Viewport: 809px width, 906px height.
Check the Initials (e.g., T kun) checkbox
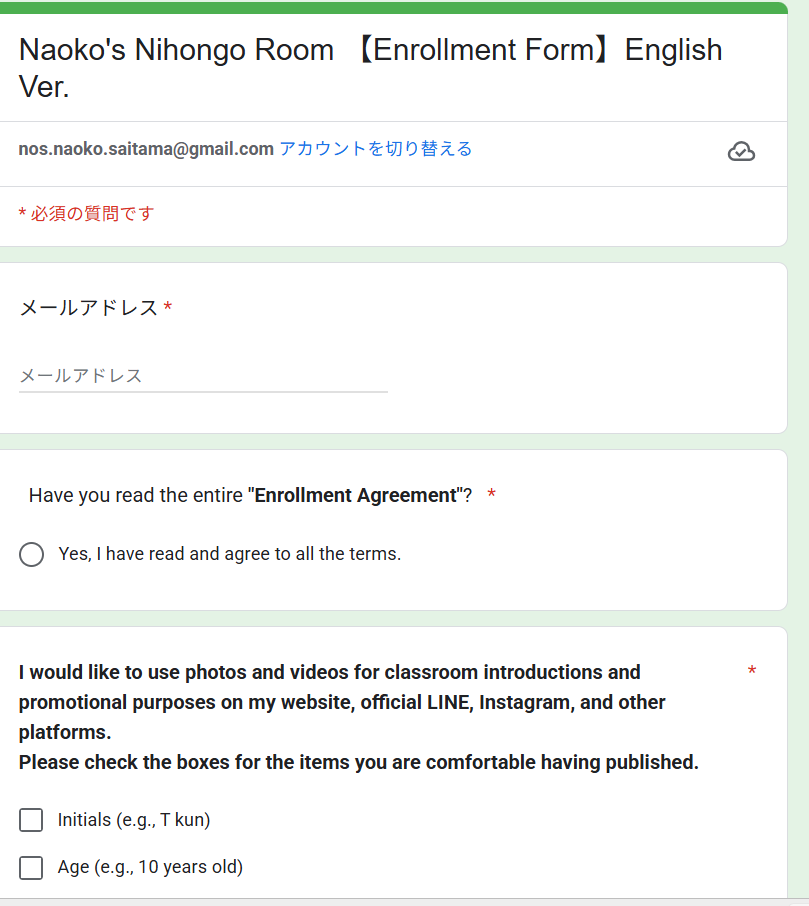coord(31,820)
